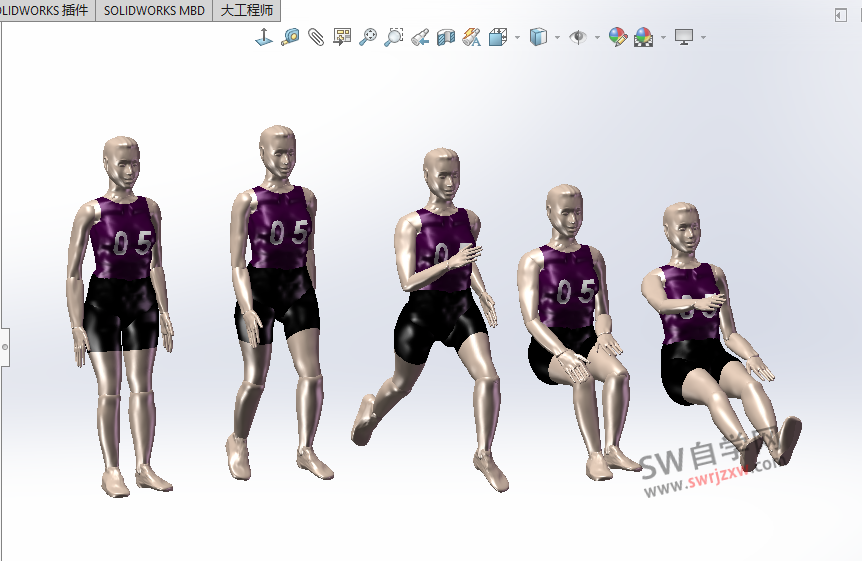Click the coordinate axis icon in the view toolbar
Viewport: 862px width, 561px height.
[264, 37]
